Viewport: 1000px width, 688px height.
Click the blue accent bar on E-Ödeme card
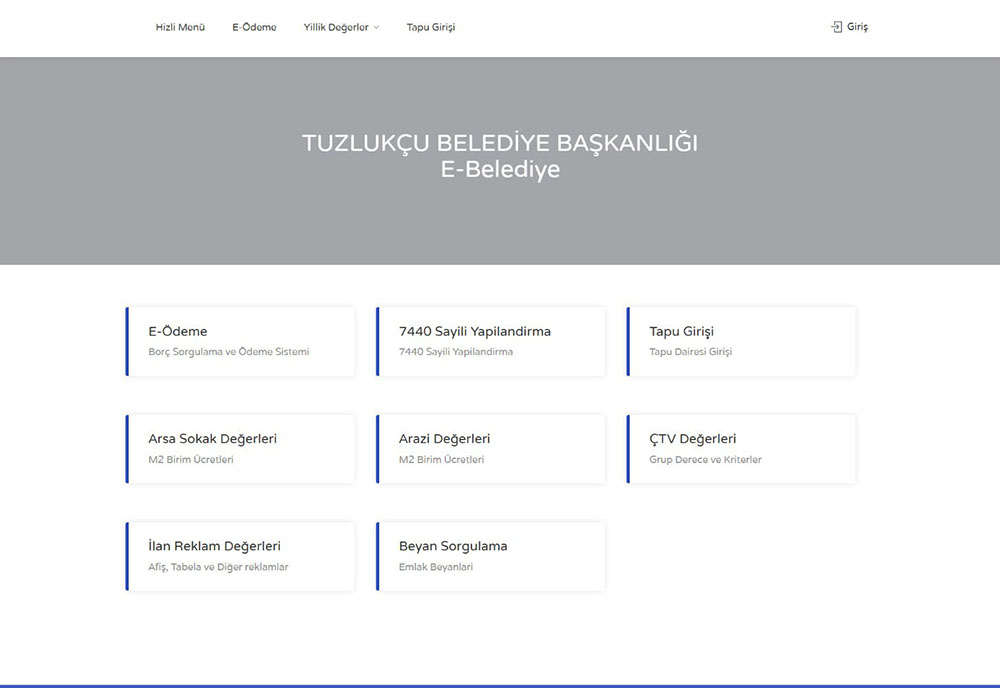pos(126,341)
